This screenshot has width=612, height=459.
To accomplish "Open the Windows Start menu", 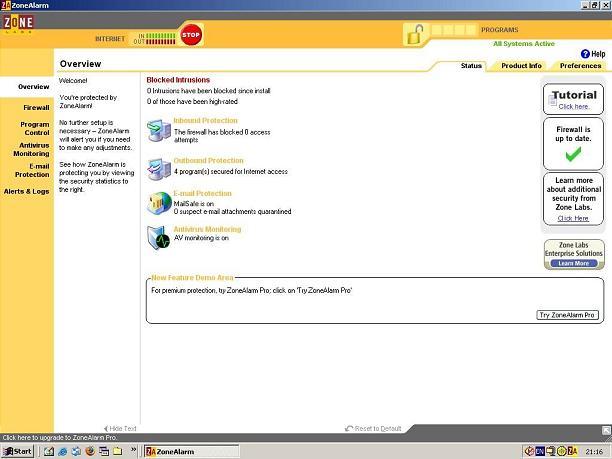I will tap(18, 451).
